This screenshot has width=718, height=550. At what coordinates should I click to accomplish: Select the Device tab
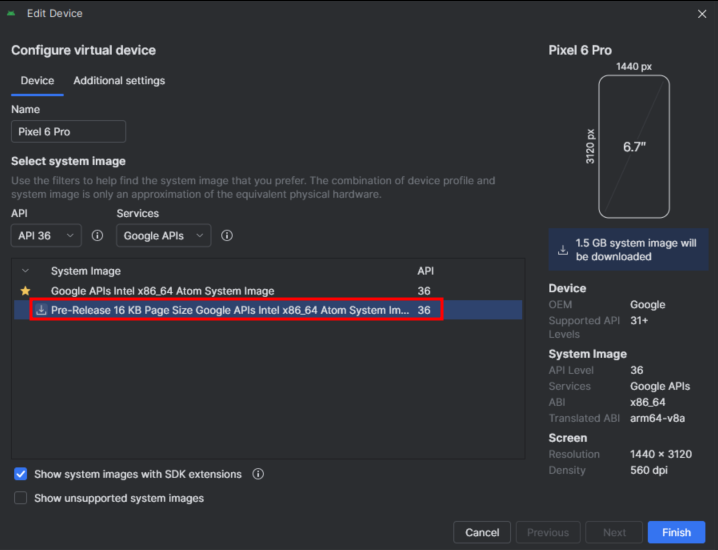point(37,81)
